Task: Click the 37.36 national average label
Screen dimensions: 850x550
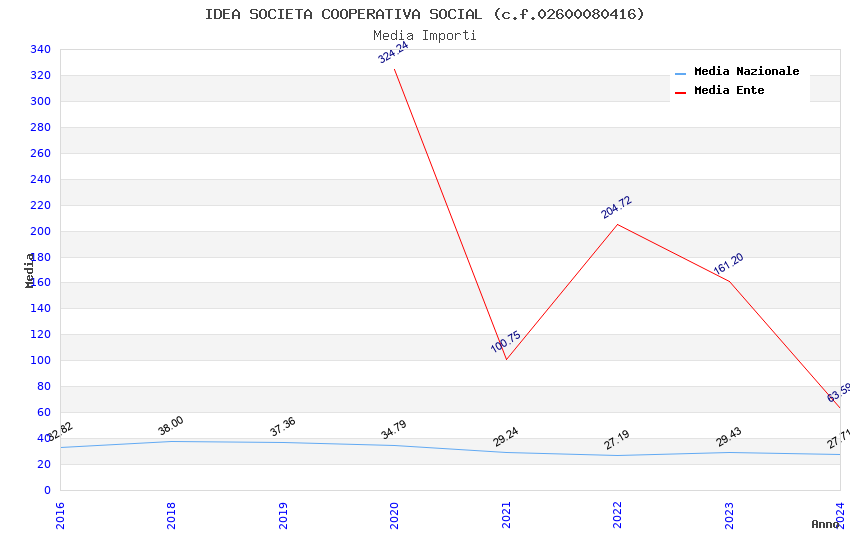Action: click(x=283, y=426)
